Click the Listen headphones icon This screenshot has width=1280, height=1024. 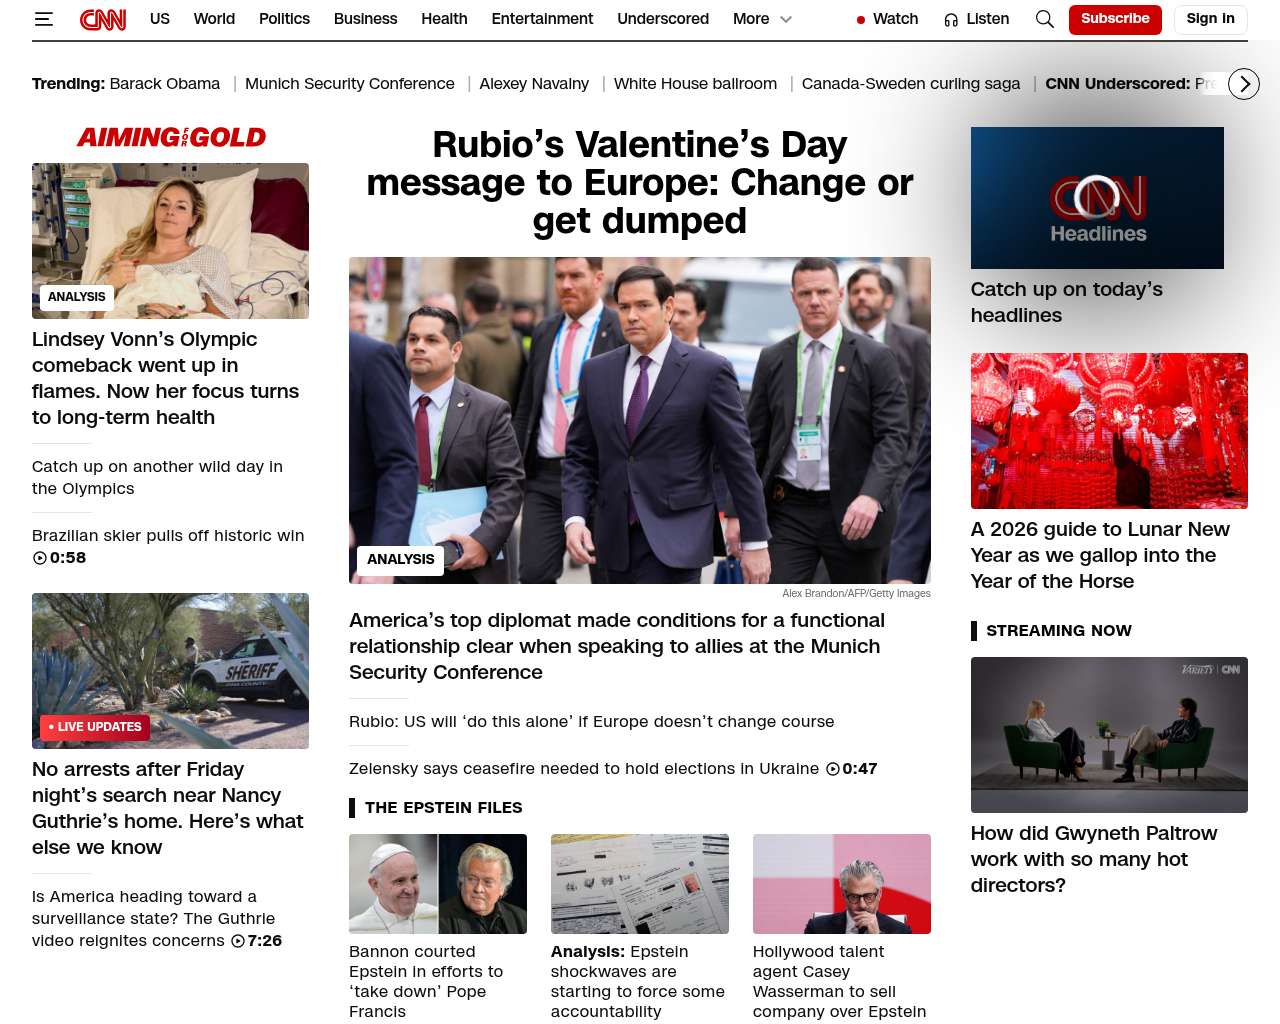click(x=951, y=20)
